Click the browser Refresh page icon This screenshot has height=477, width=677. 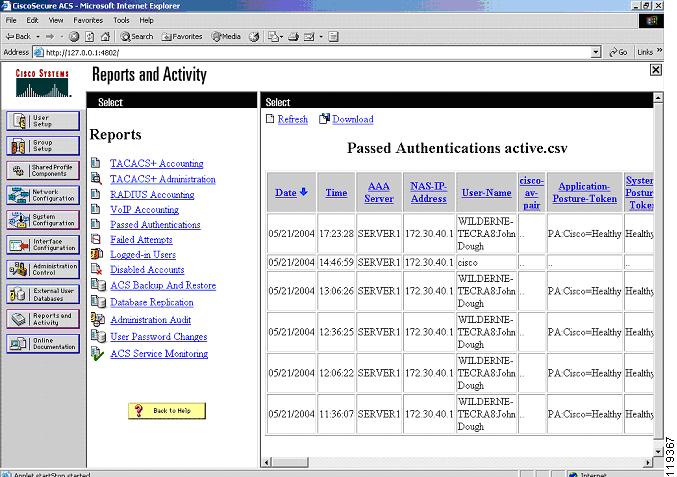coord(89,37)
